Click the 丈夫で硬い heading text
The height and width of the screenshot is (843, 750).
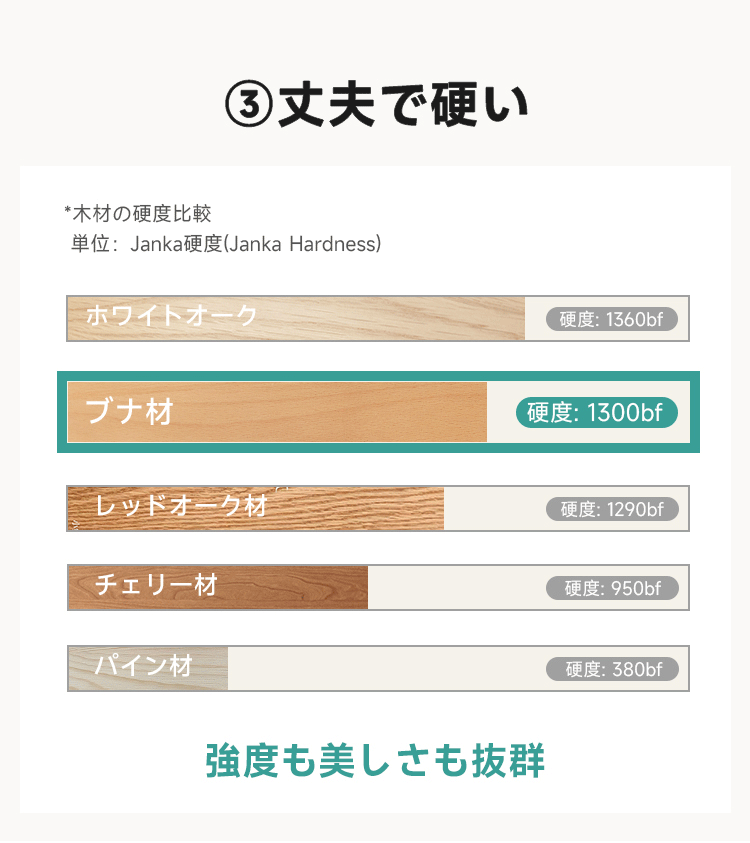[403, 105]
